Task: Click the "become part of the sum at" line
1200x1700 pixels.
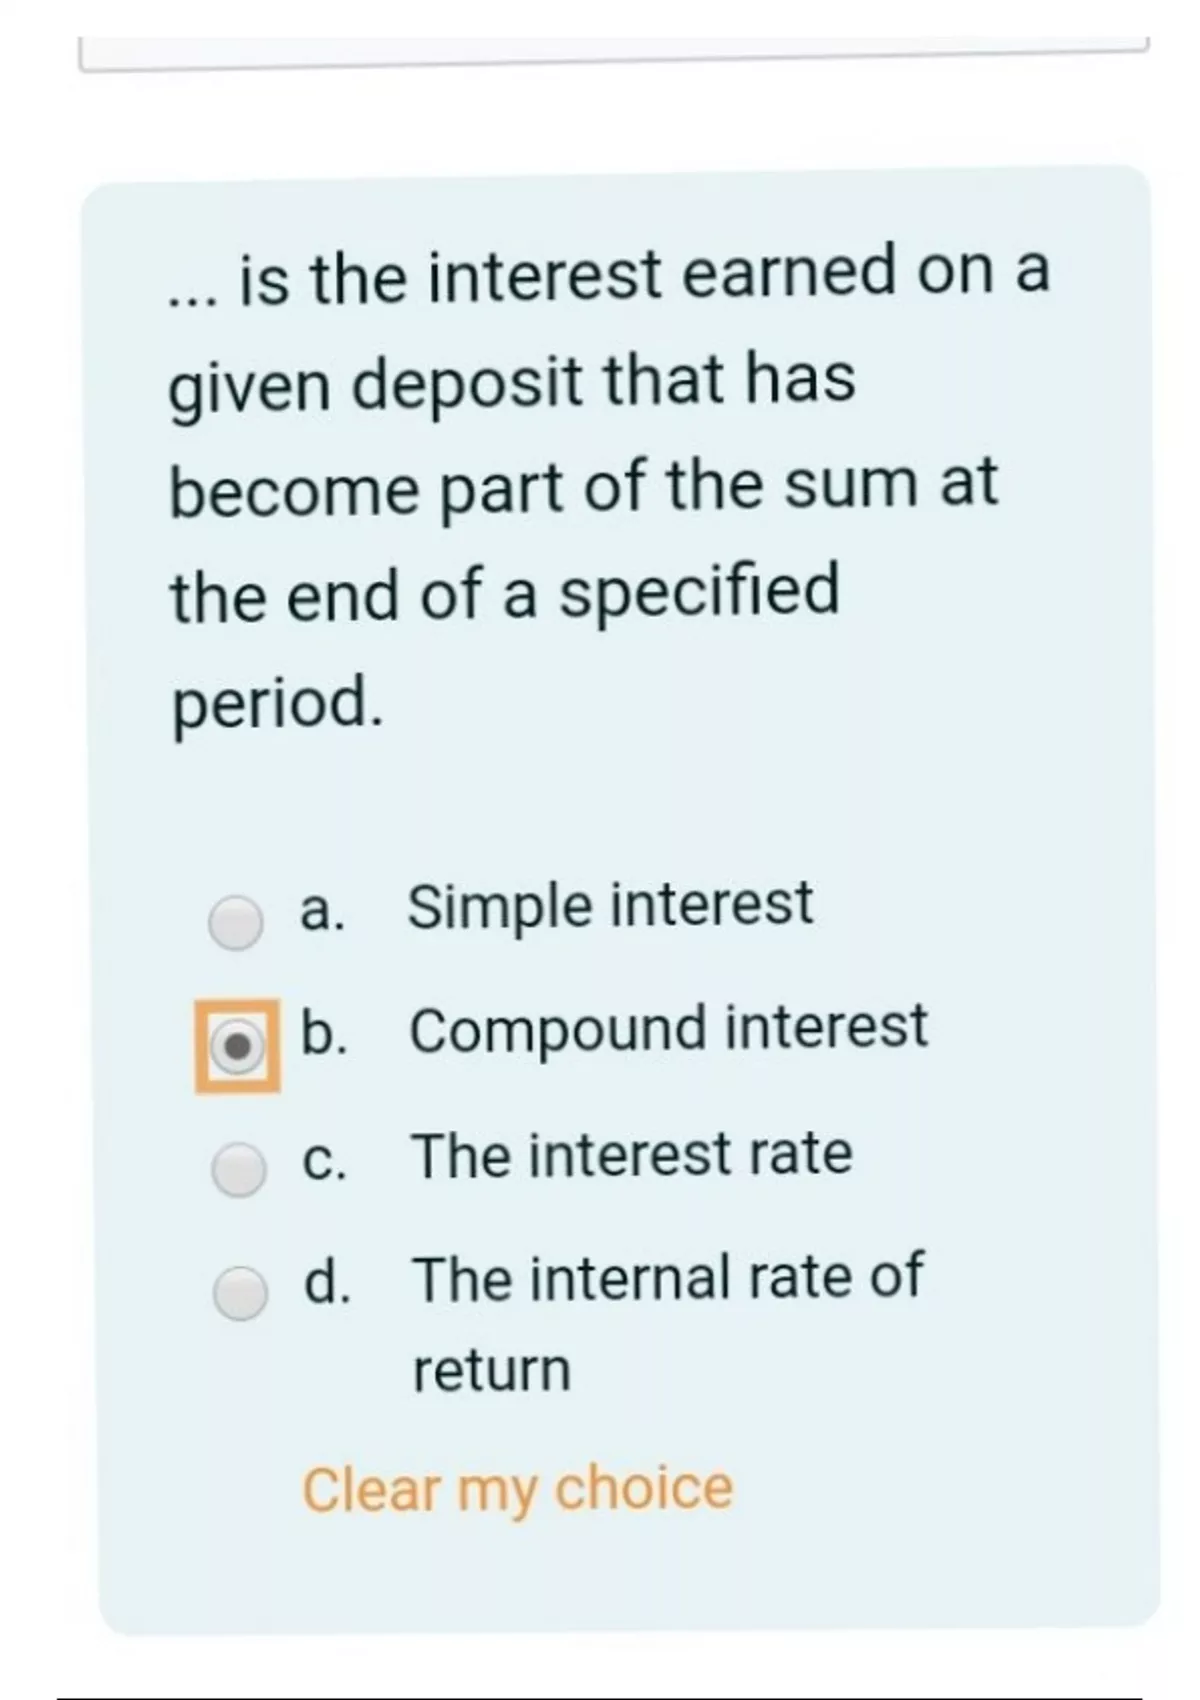Action: pyautogui.click(x=583, y=486)
